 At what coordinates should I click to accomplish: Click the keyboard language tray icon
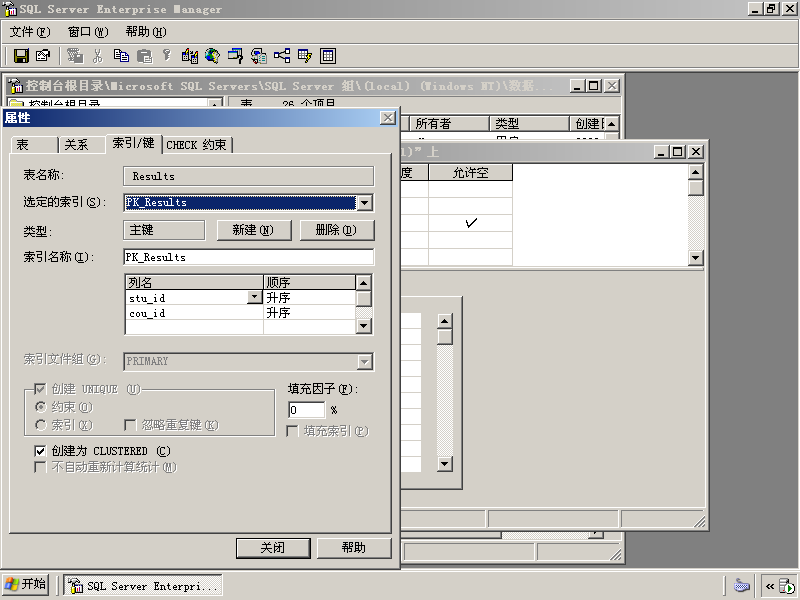(741, 585)
